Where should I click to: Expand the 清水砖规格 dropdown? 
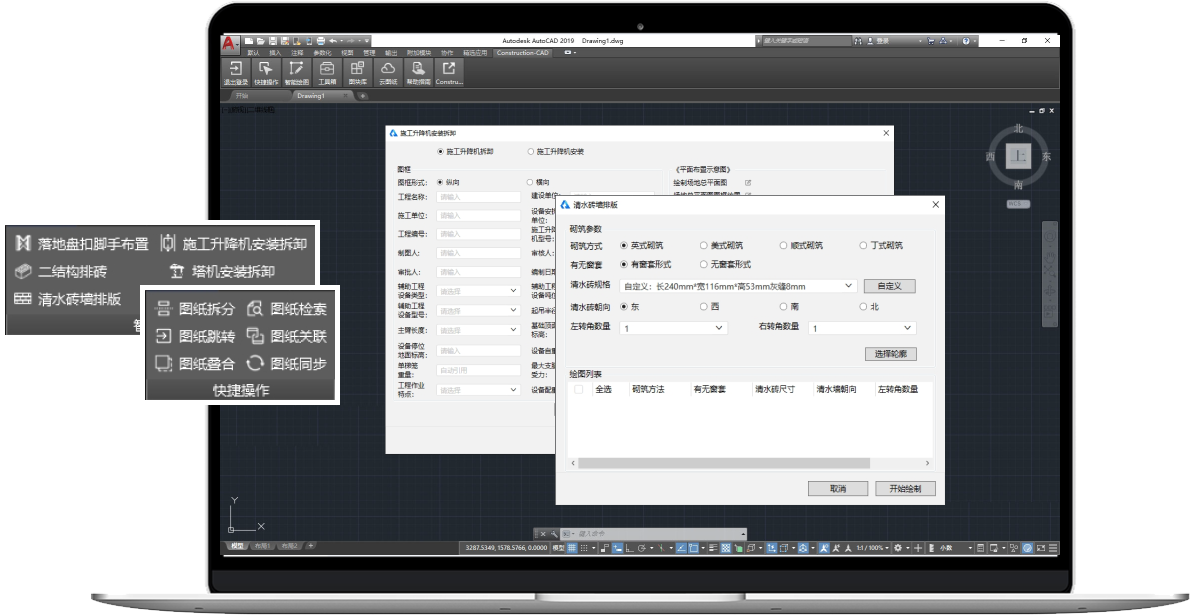[849, 286]
